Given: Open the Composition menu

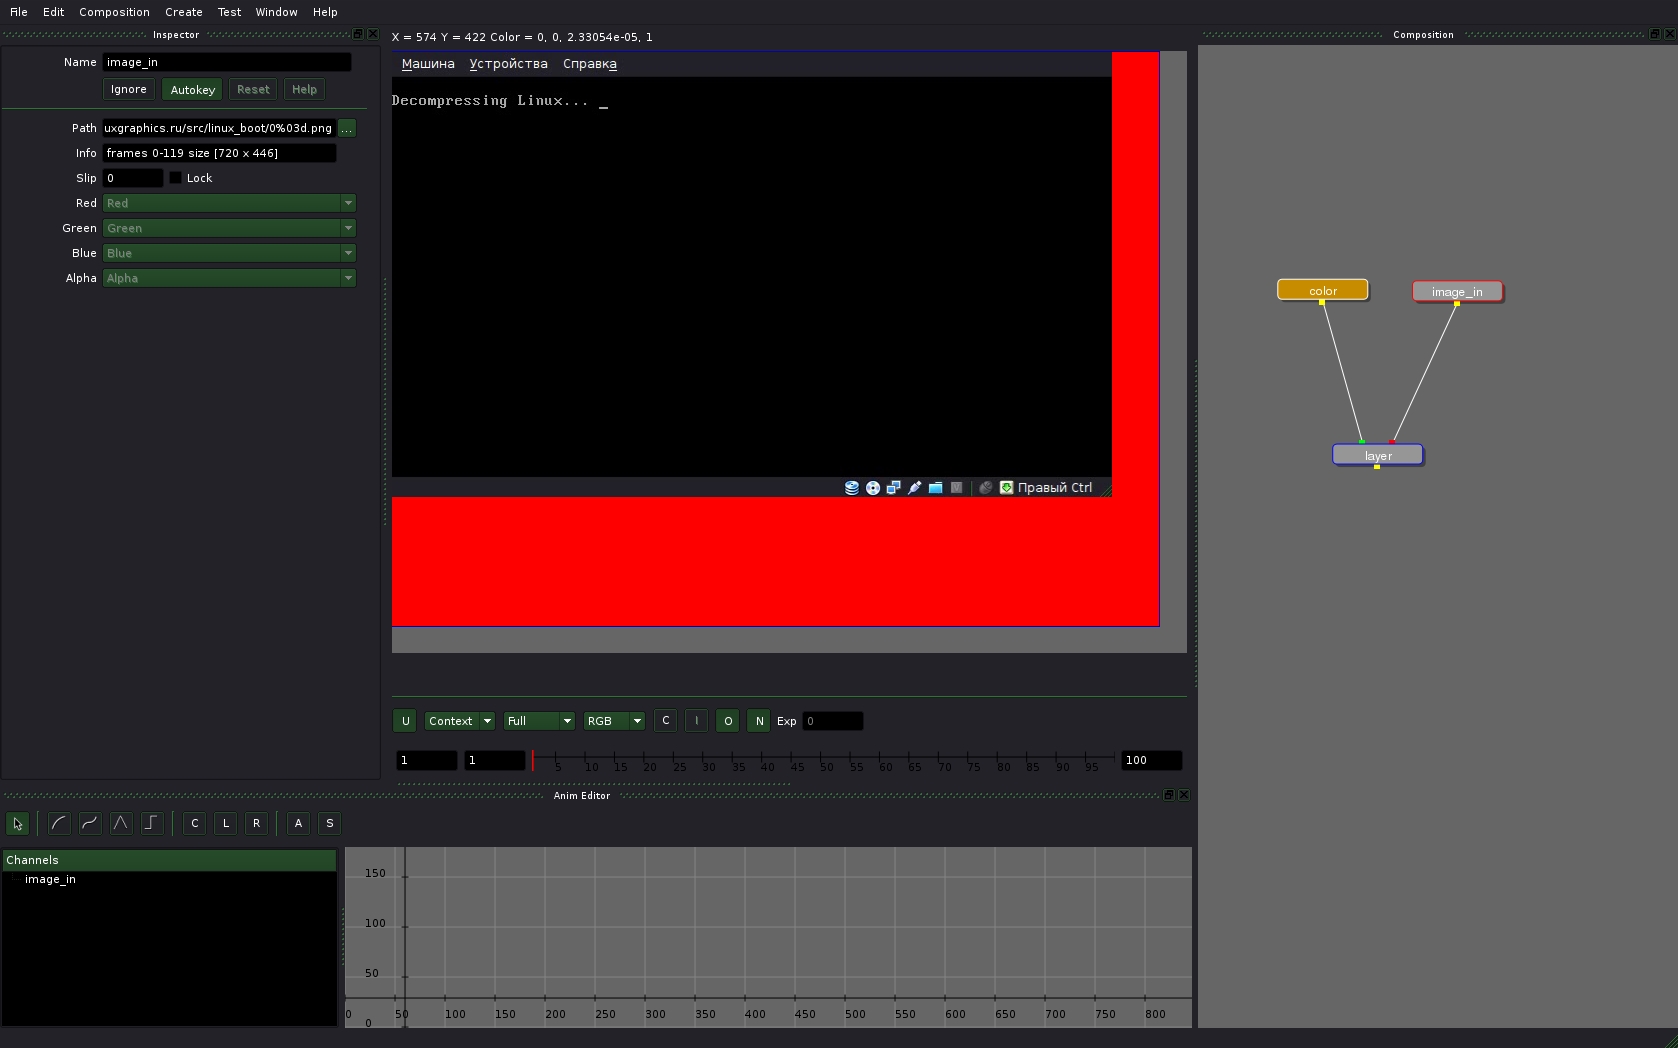Looking at the screenshot, I should [x=114, y=12].
